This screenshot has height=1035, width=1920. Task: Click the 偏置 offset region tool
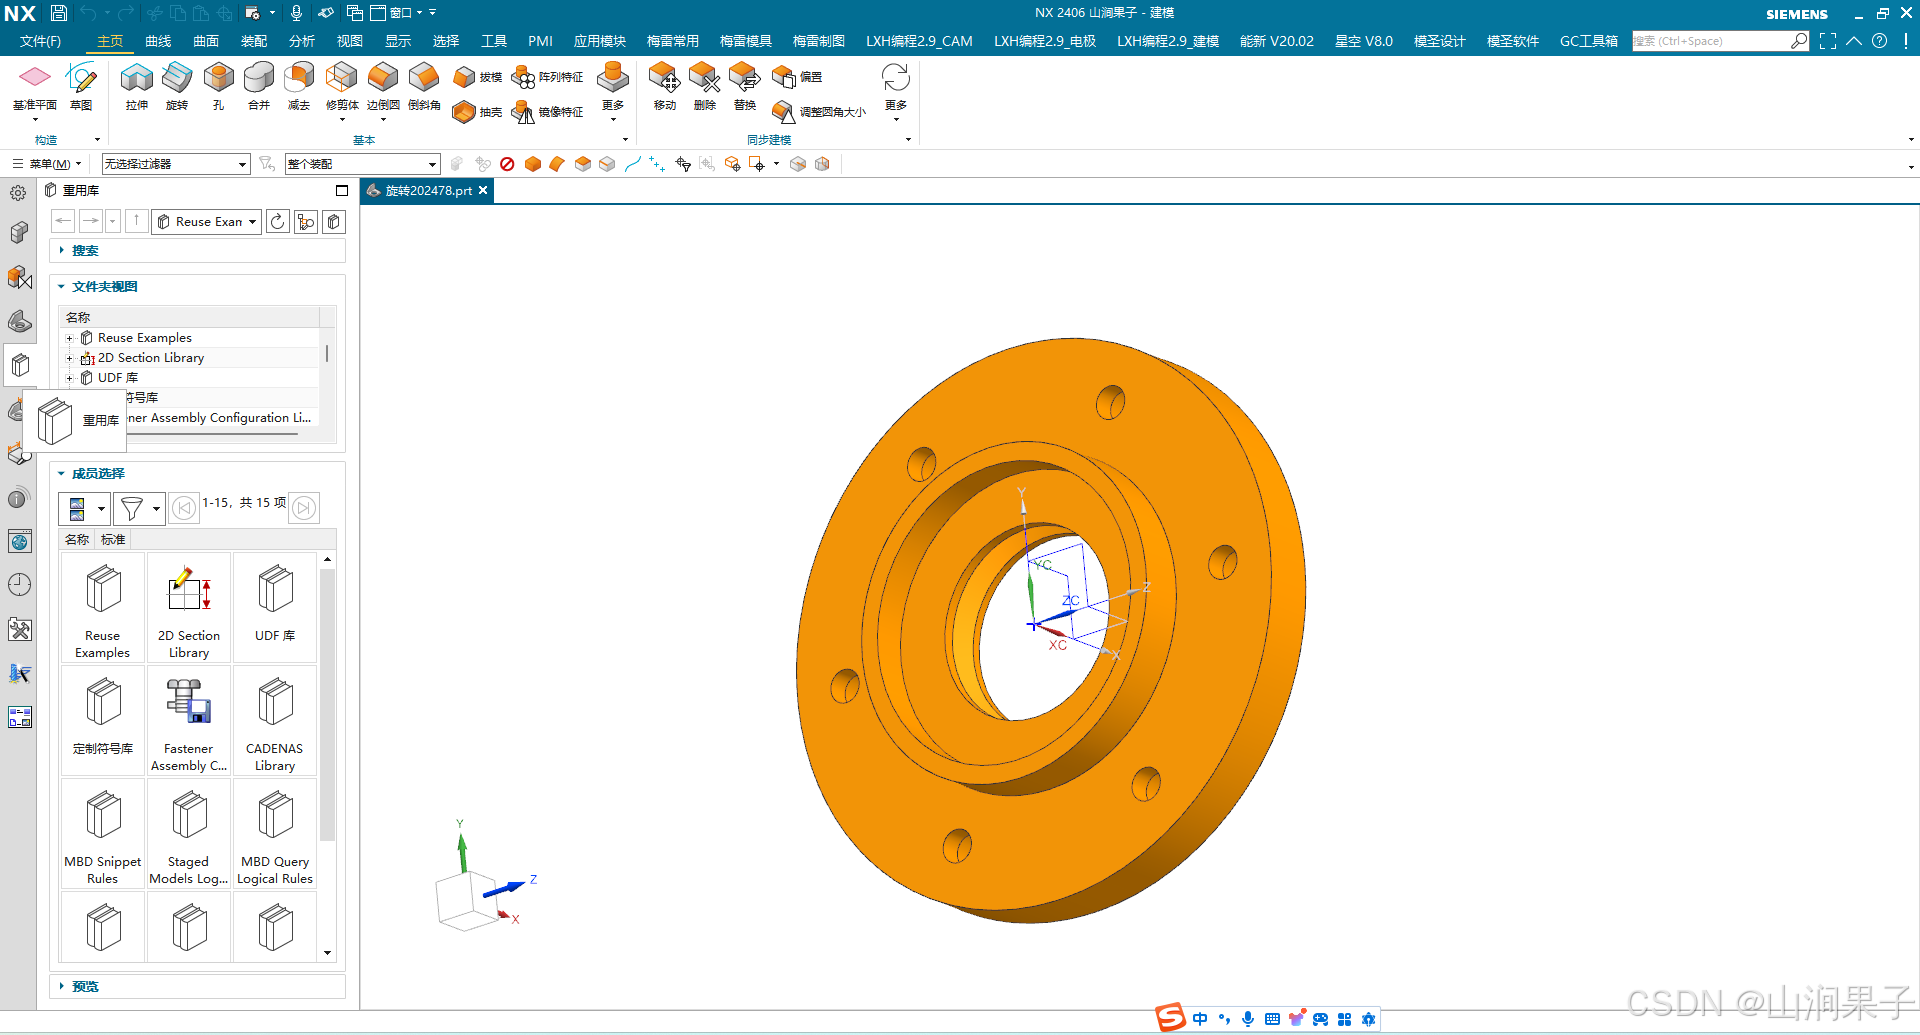pos(797,77)
